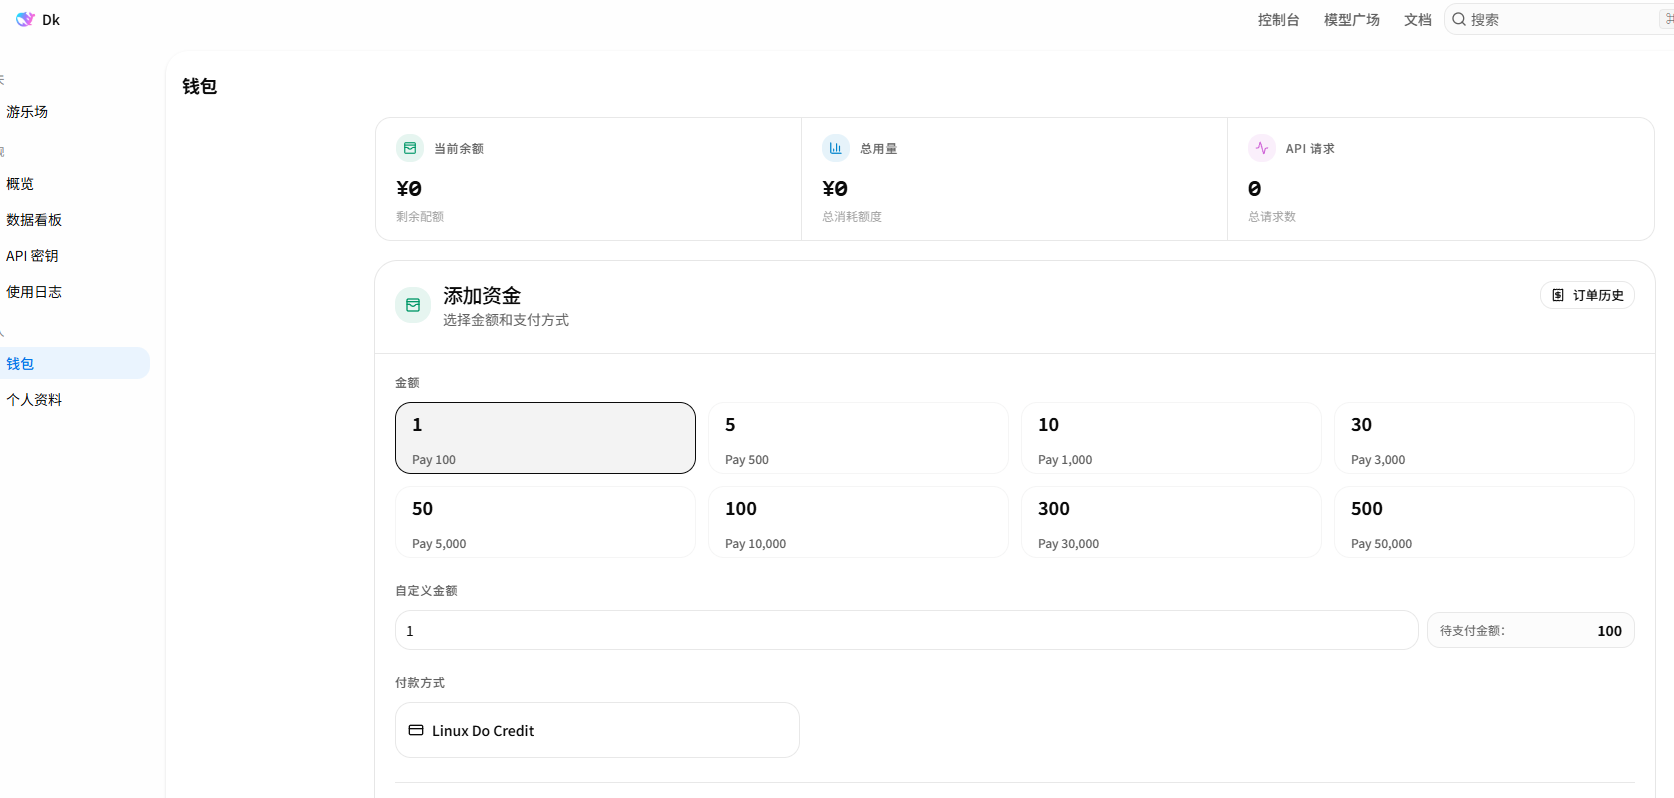Select amount 50 (Pay 5,000)
The height and width of the screenshot is (798, 1674).
(x=545, y=522)
